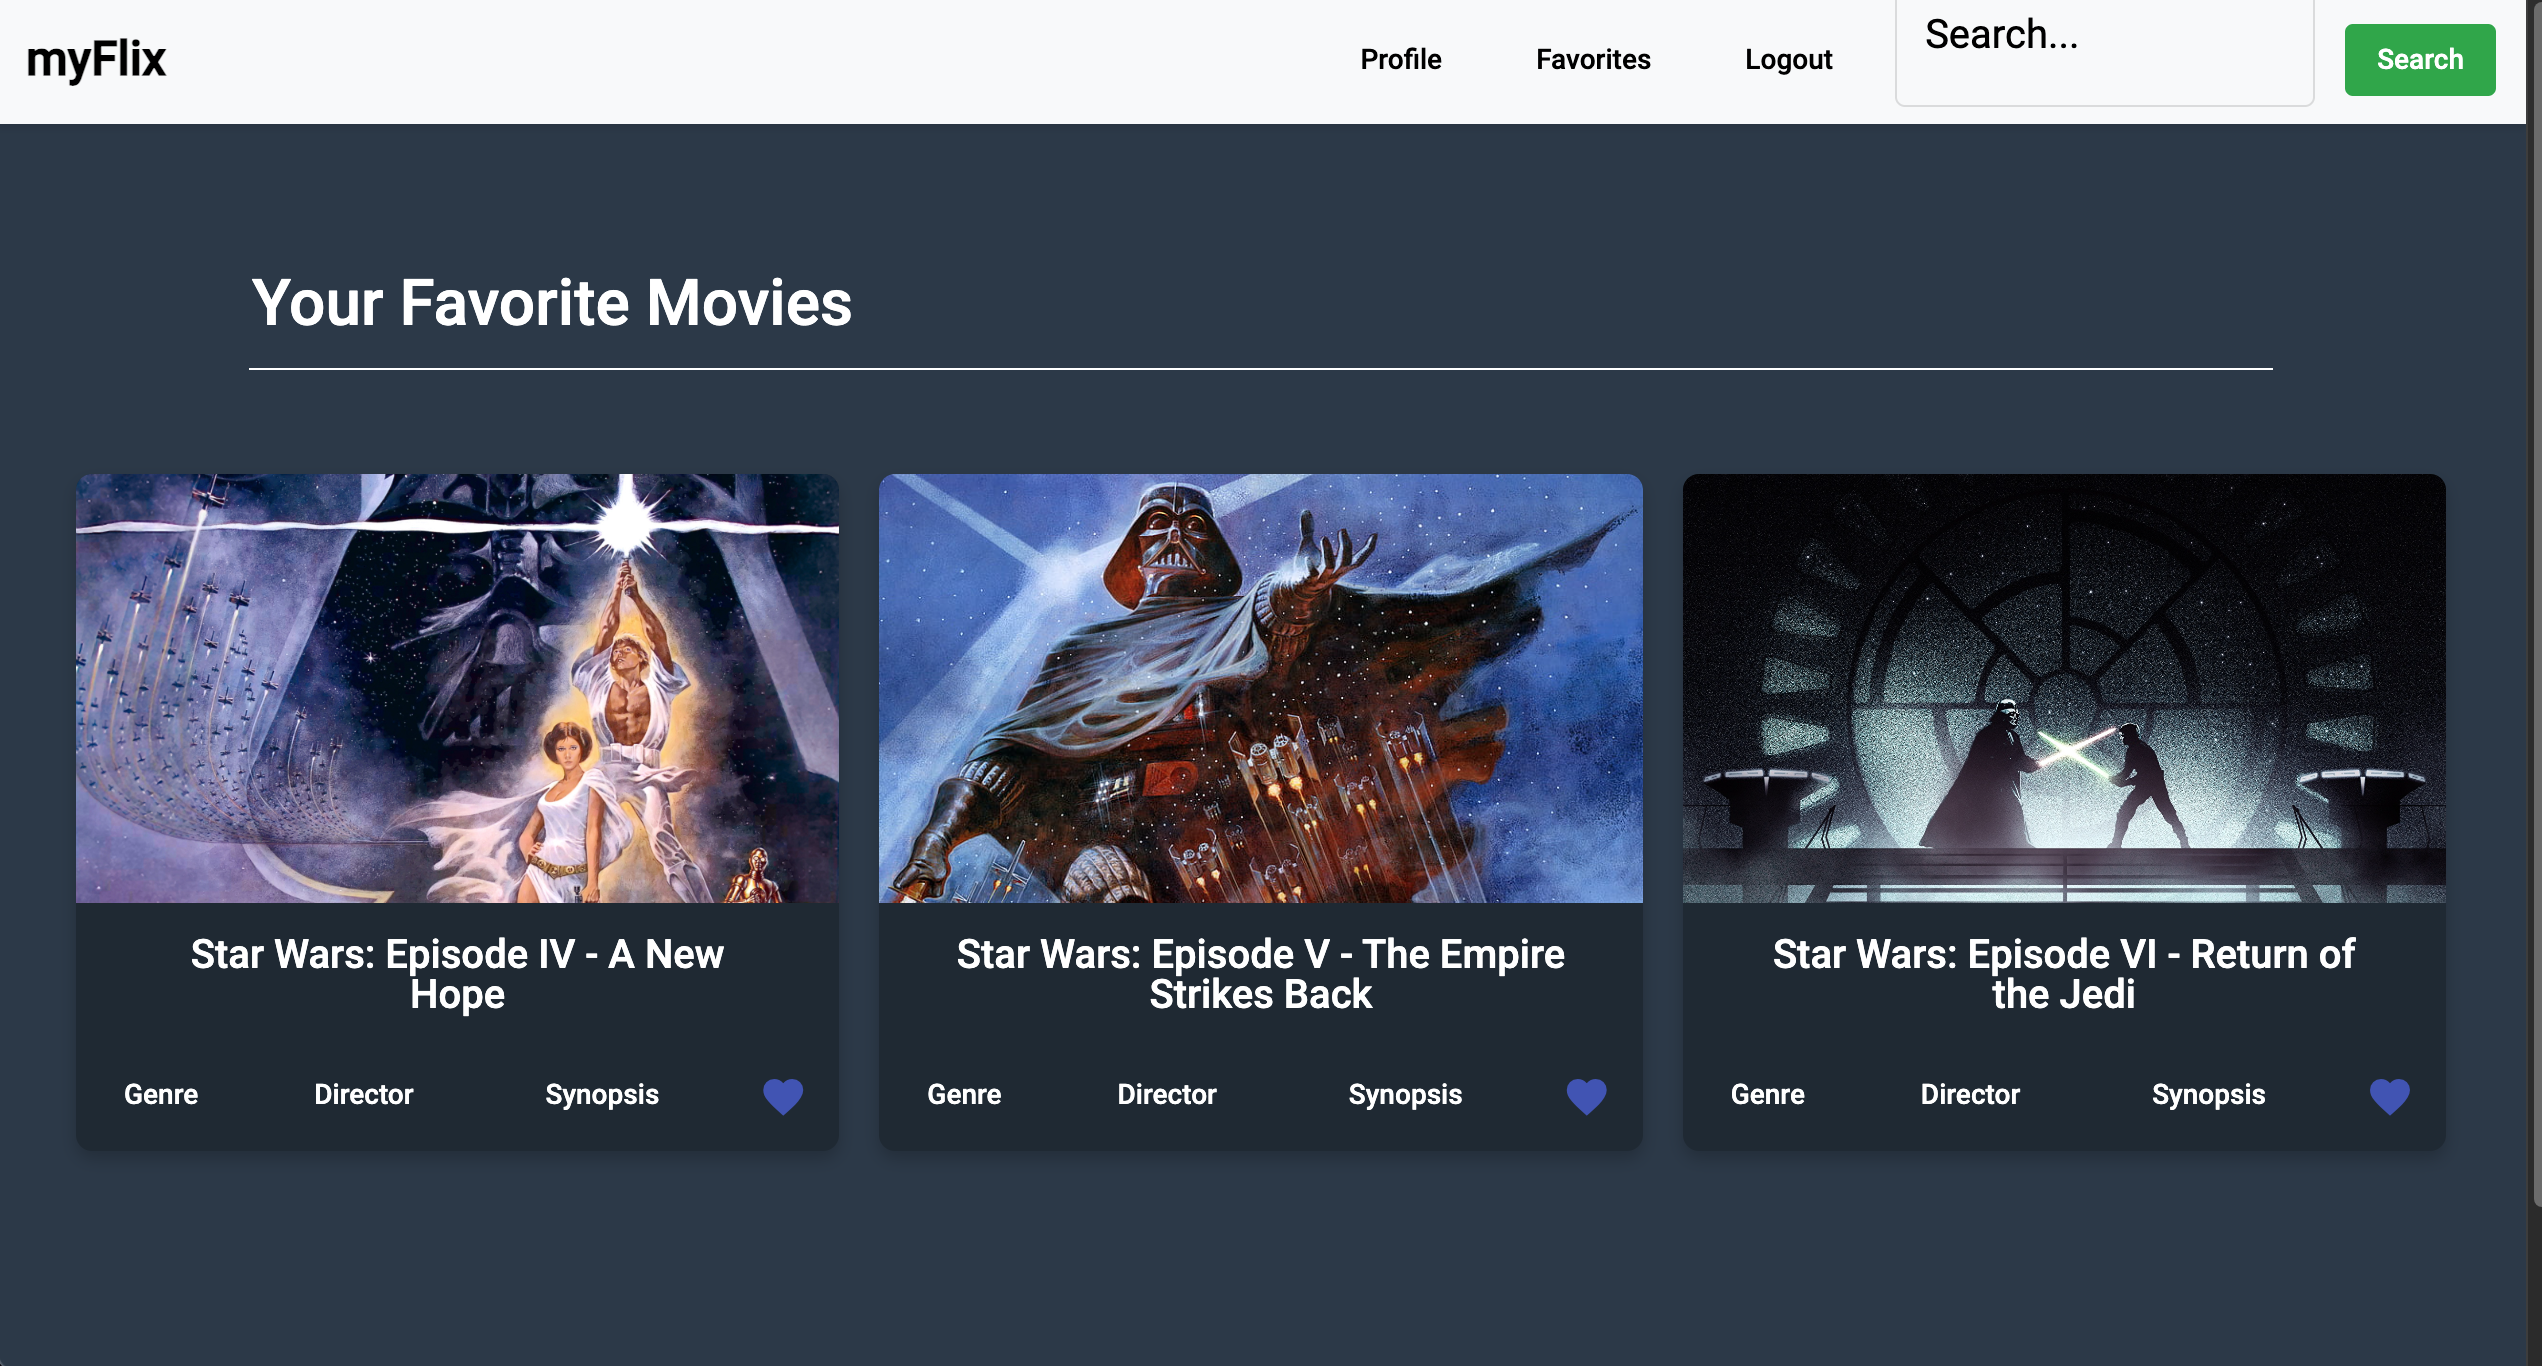Open Genre for A New Hope
Viewport: 2542px width, 1366px height.
coord(161,1094)
